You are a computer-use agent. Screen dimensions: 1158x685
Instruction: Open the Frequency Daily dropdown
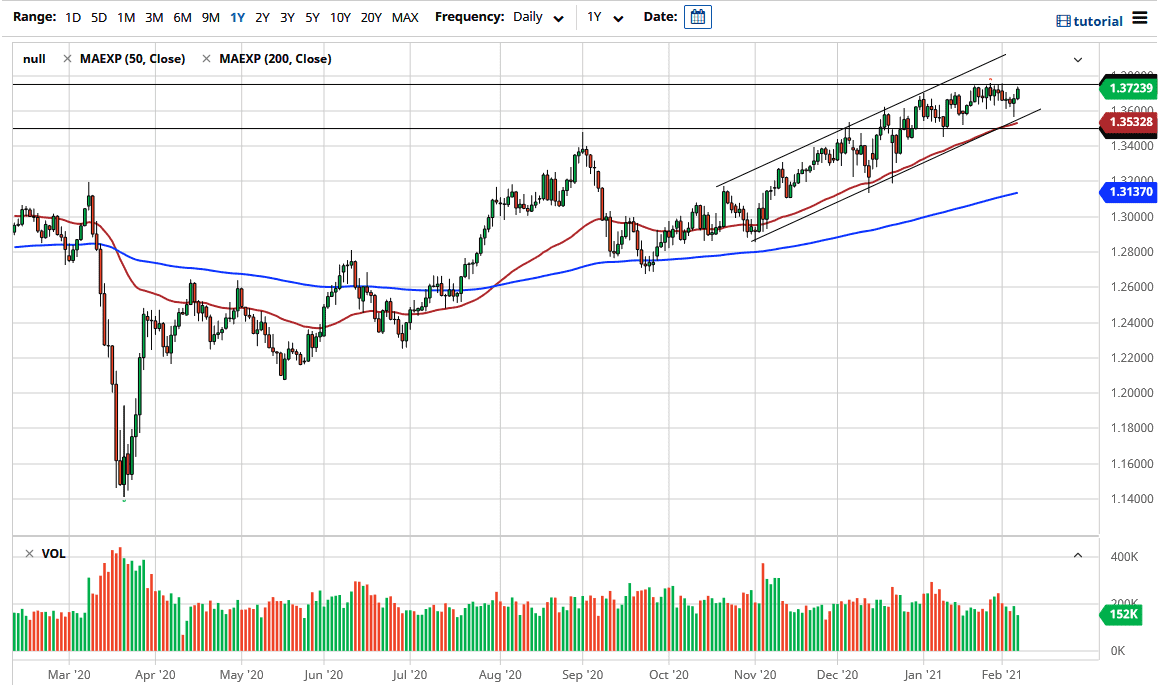pos(539,18)
